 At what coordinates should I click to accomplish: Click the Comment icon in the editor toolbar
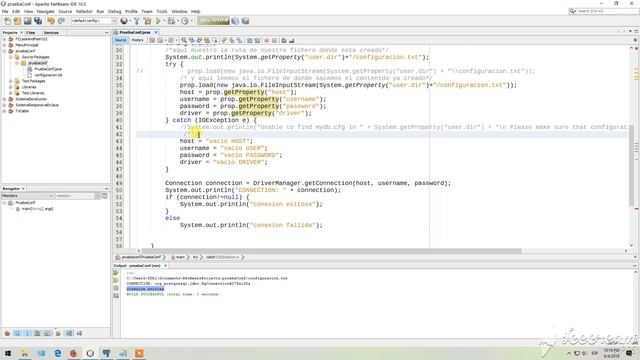pos(284,40)
